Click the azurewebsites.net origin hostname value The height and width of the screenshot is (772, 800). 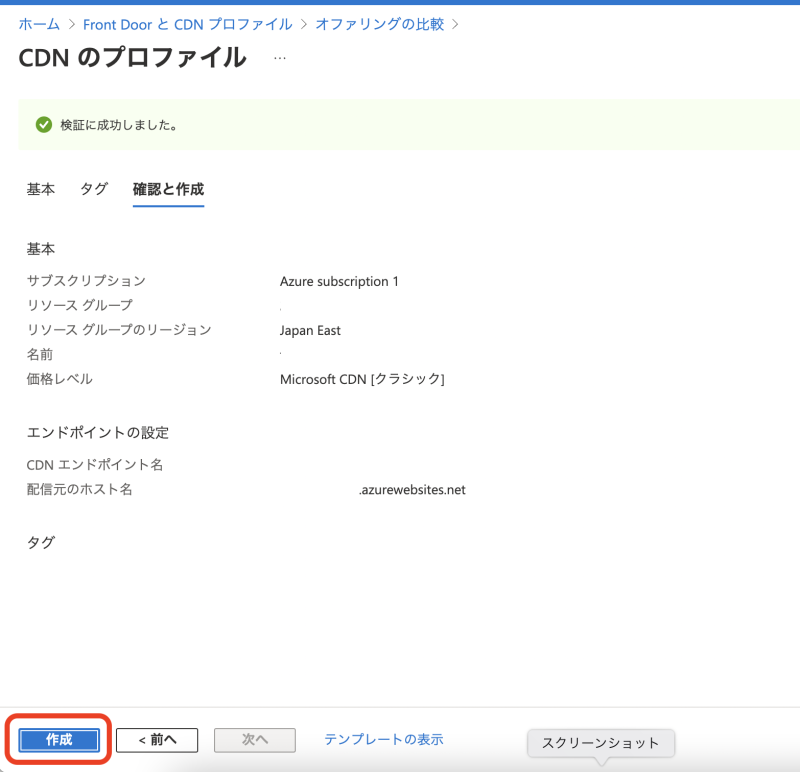pyautogui.click(x=414, y=490)
